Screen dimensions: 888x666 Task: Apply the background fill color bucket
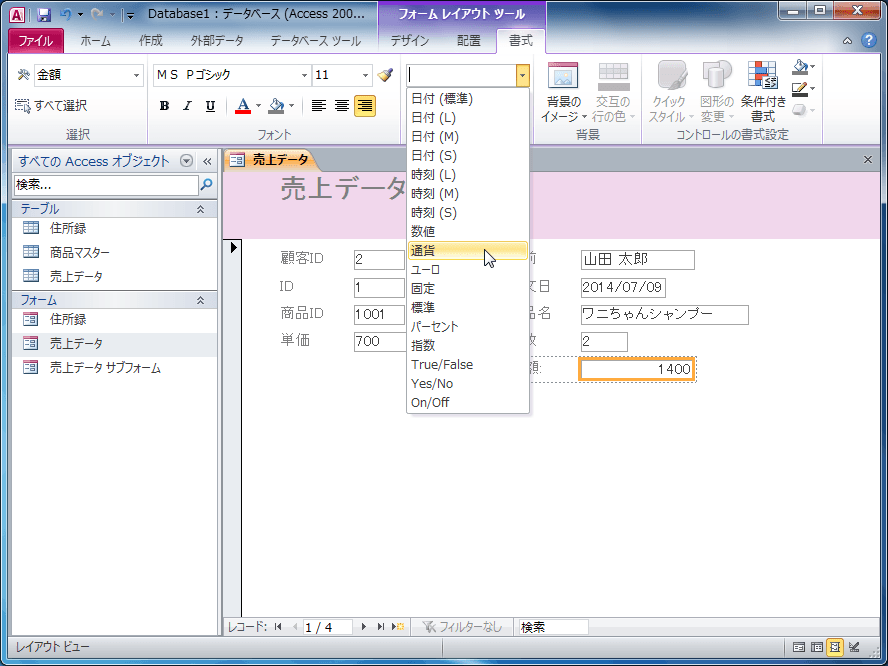[x=276, y=106]
